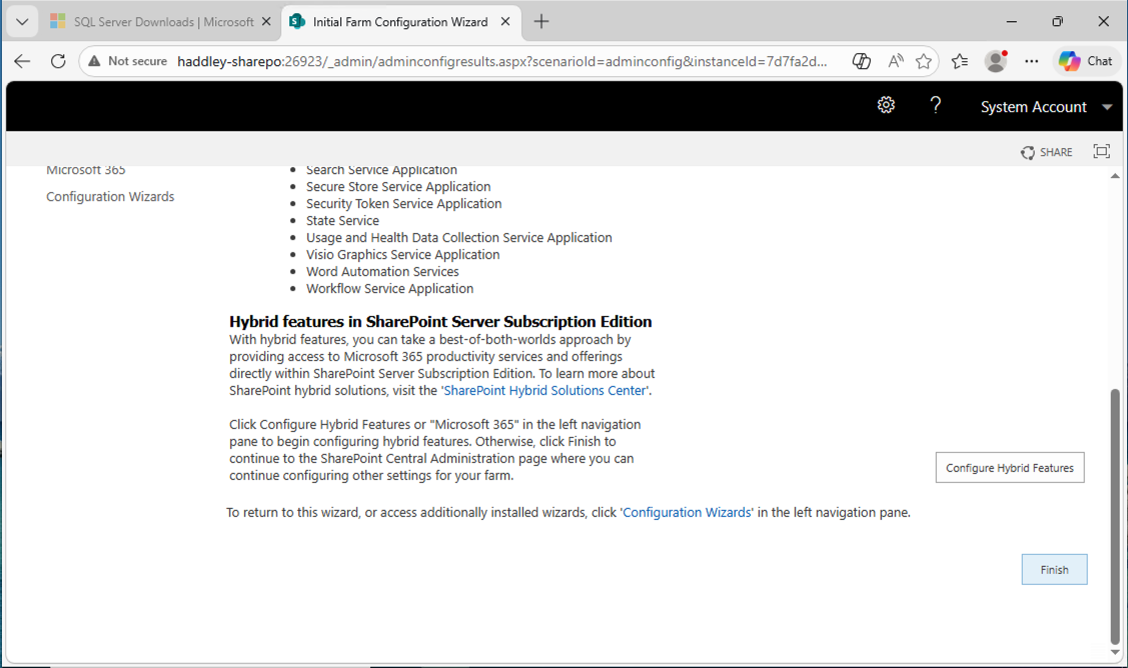Viewport: 1128px width, 668px height.
Task: Open Configuration Wizards in left navigation
Action: click(x=110, y=196)
